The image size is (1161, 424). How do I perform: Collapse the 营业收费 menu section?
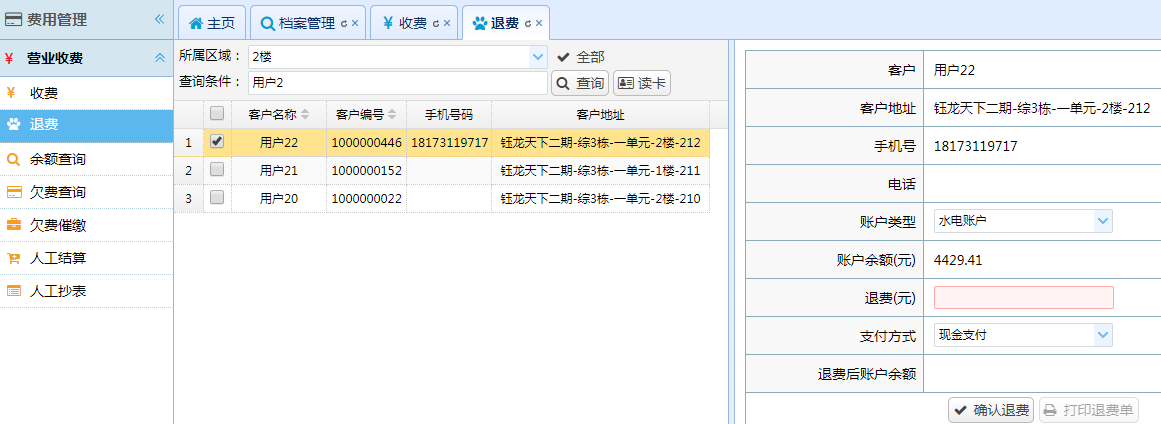[159, 58]
